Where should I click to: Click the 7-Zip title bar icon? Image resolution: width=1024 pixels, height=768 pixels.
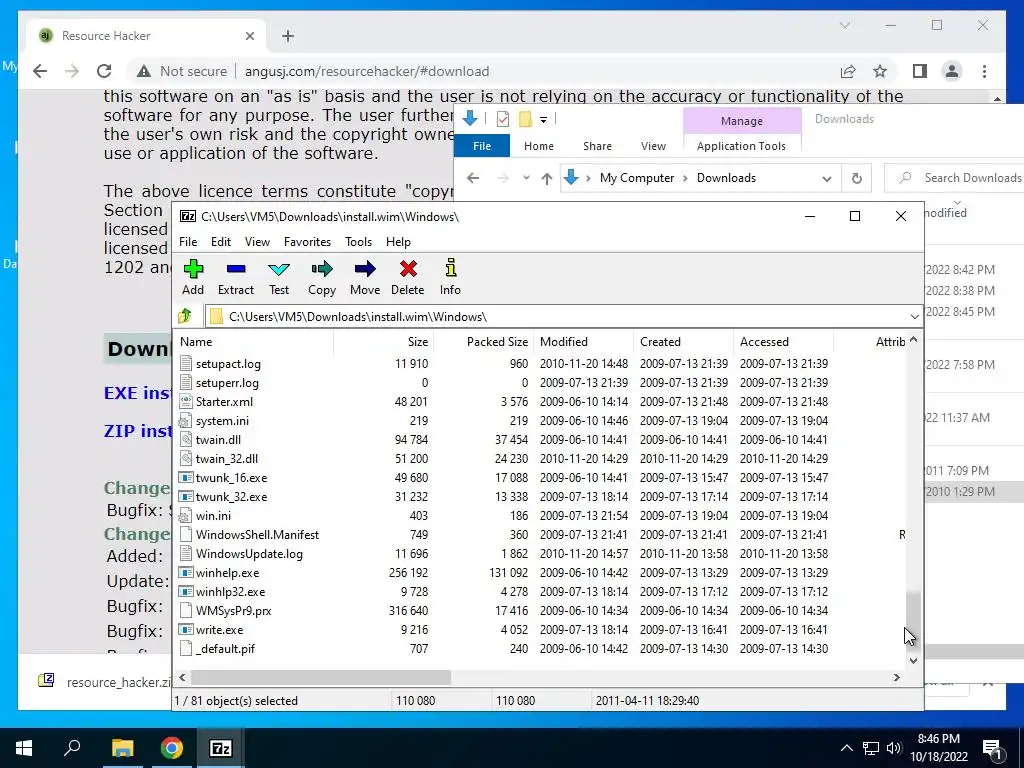point(188,216)
